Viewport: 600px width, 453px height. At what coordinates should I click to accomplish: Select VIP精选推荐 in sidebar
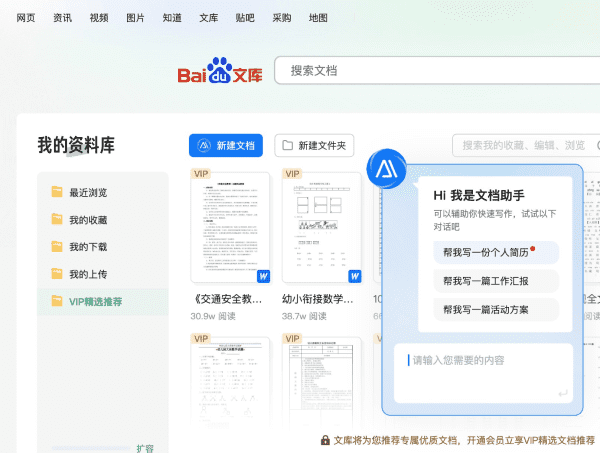tap(95, 301)
